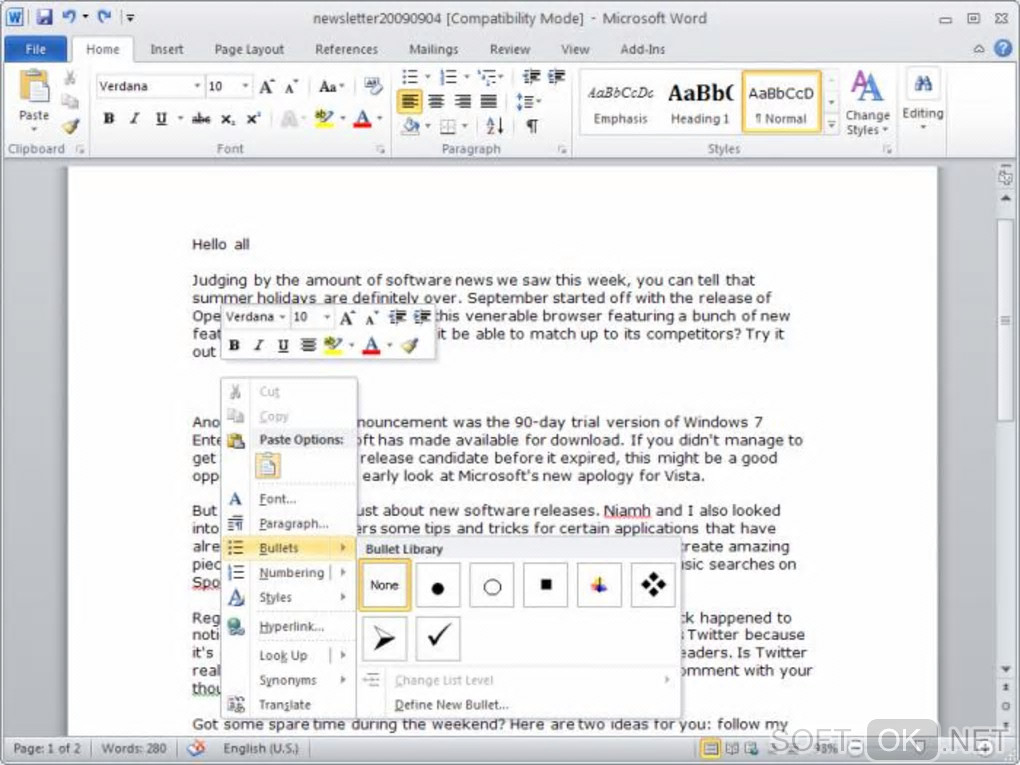Expand the numbering dropdown arrow in the ribbon
The height and width of the screenshot is (765, 1020).
(x=466, y=77)
